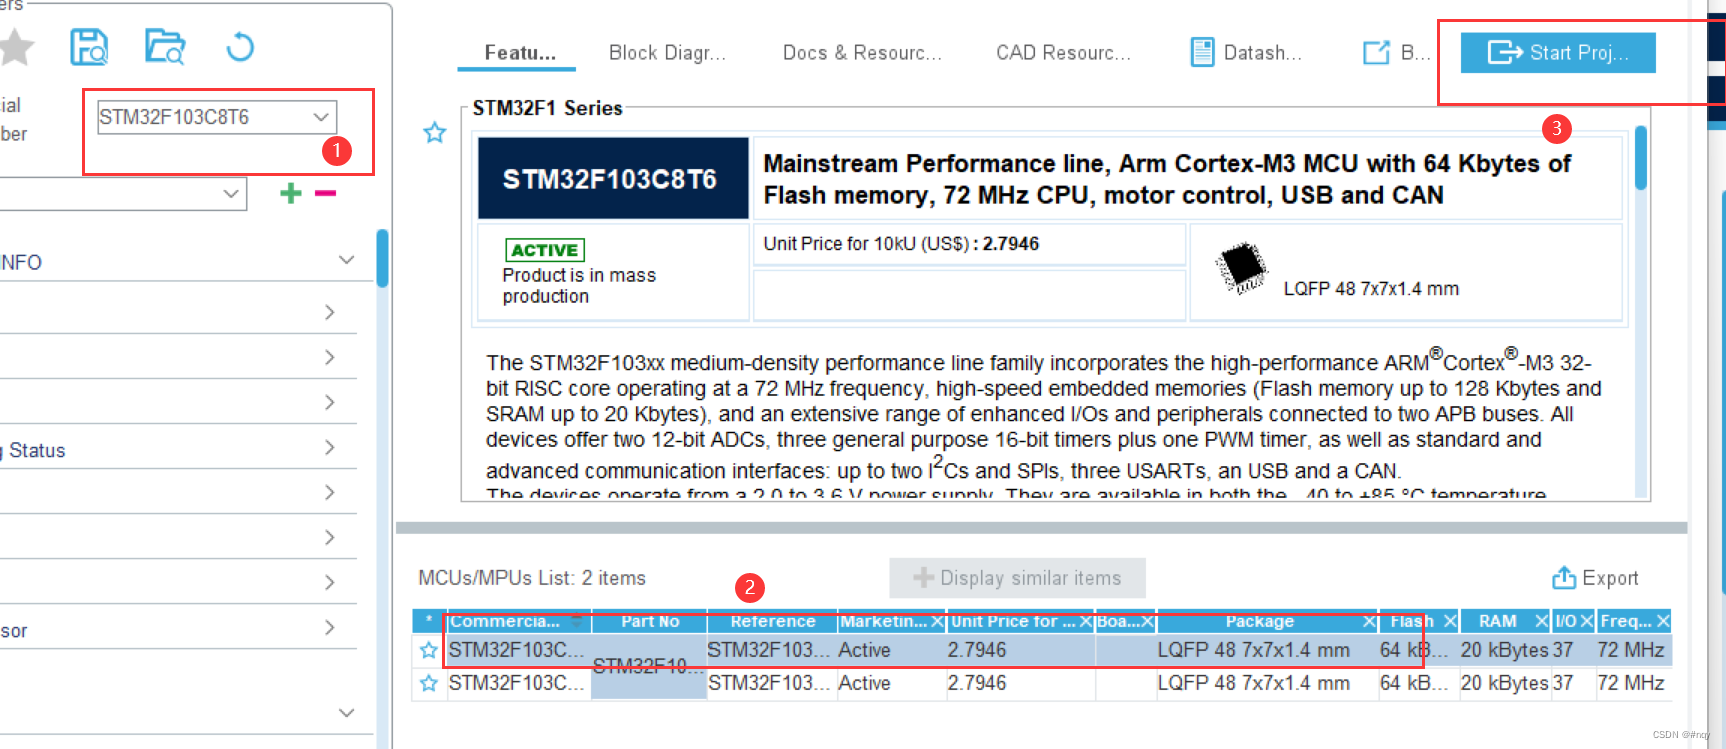Collapse the INFO section chevron
The width and height of the screenshot is (1726, 749).
[x=346, y=260]
